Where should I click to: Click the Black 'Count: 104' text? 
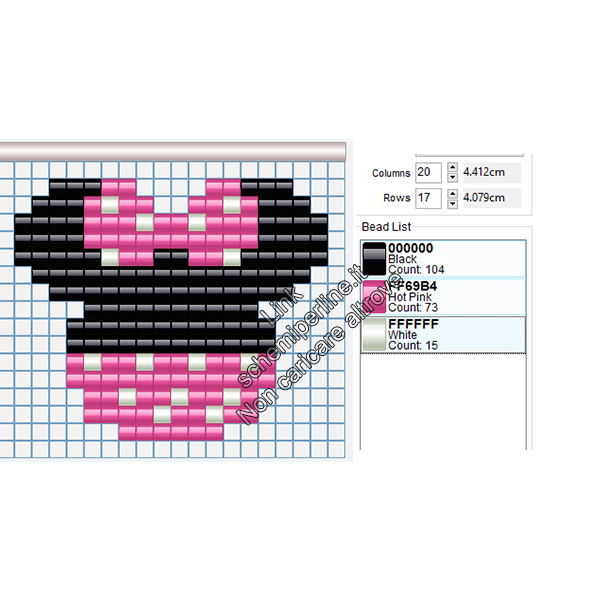pos(416,270)
